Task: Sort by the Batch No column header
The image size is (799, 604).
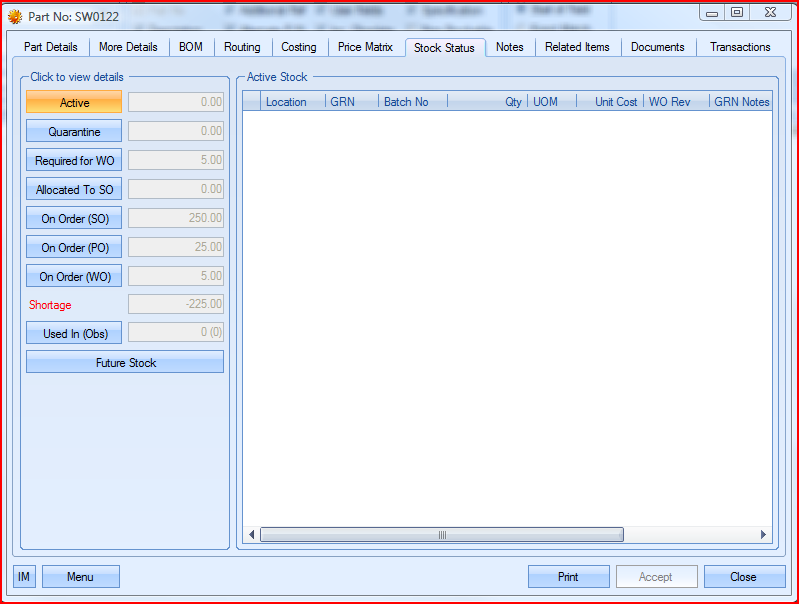Action: 412,102
